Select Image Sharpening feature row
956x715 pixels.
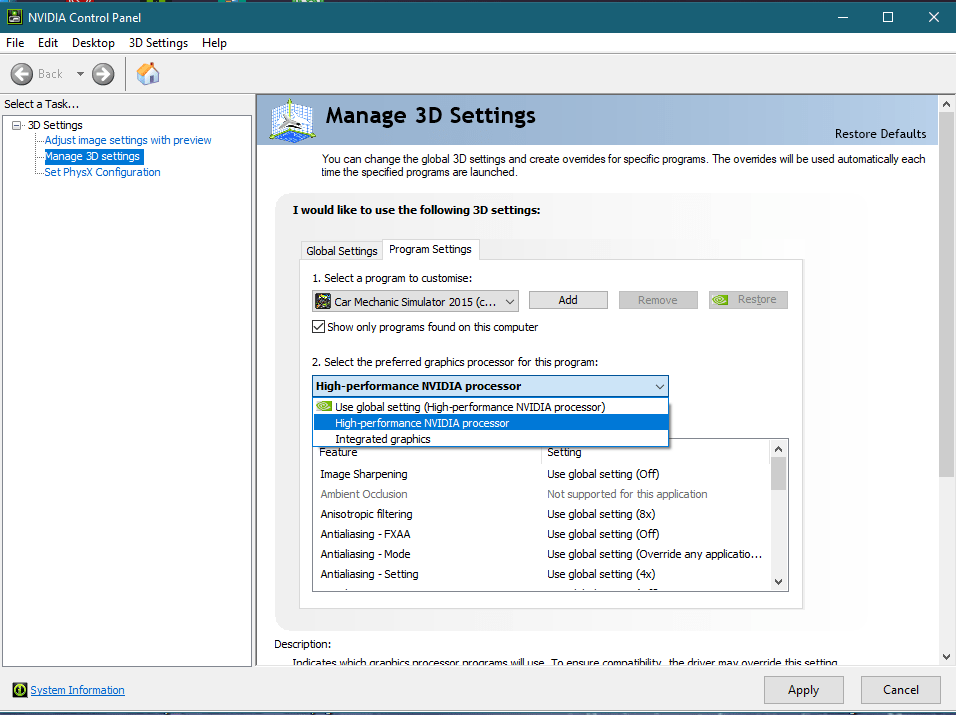pos(541,474)
